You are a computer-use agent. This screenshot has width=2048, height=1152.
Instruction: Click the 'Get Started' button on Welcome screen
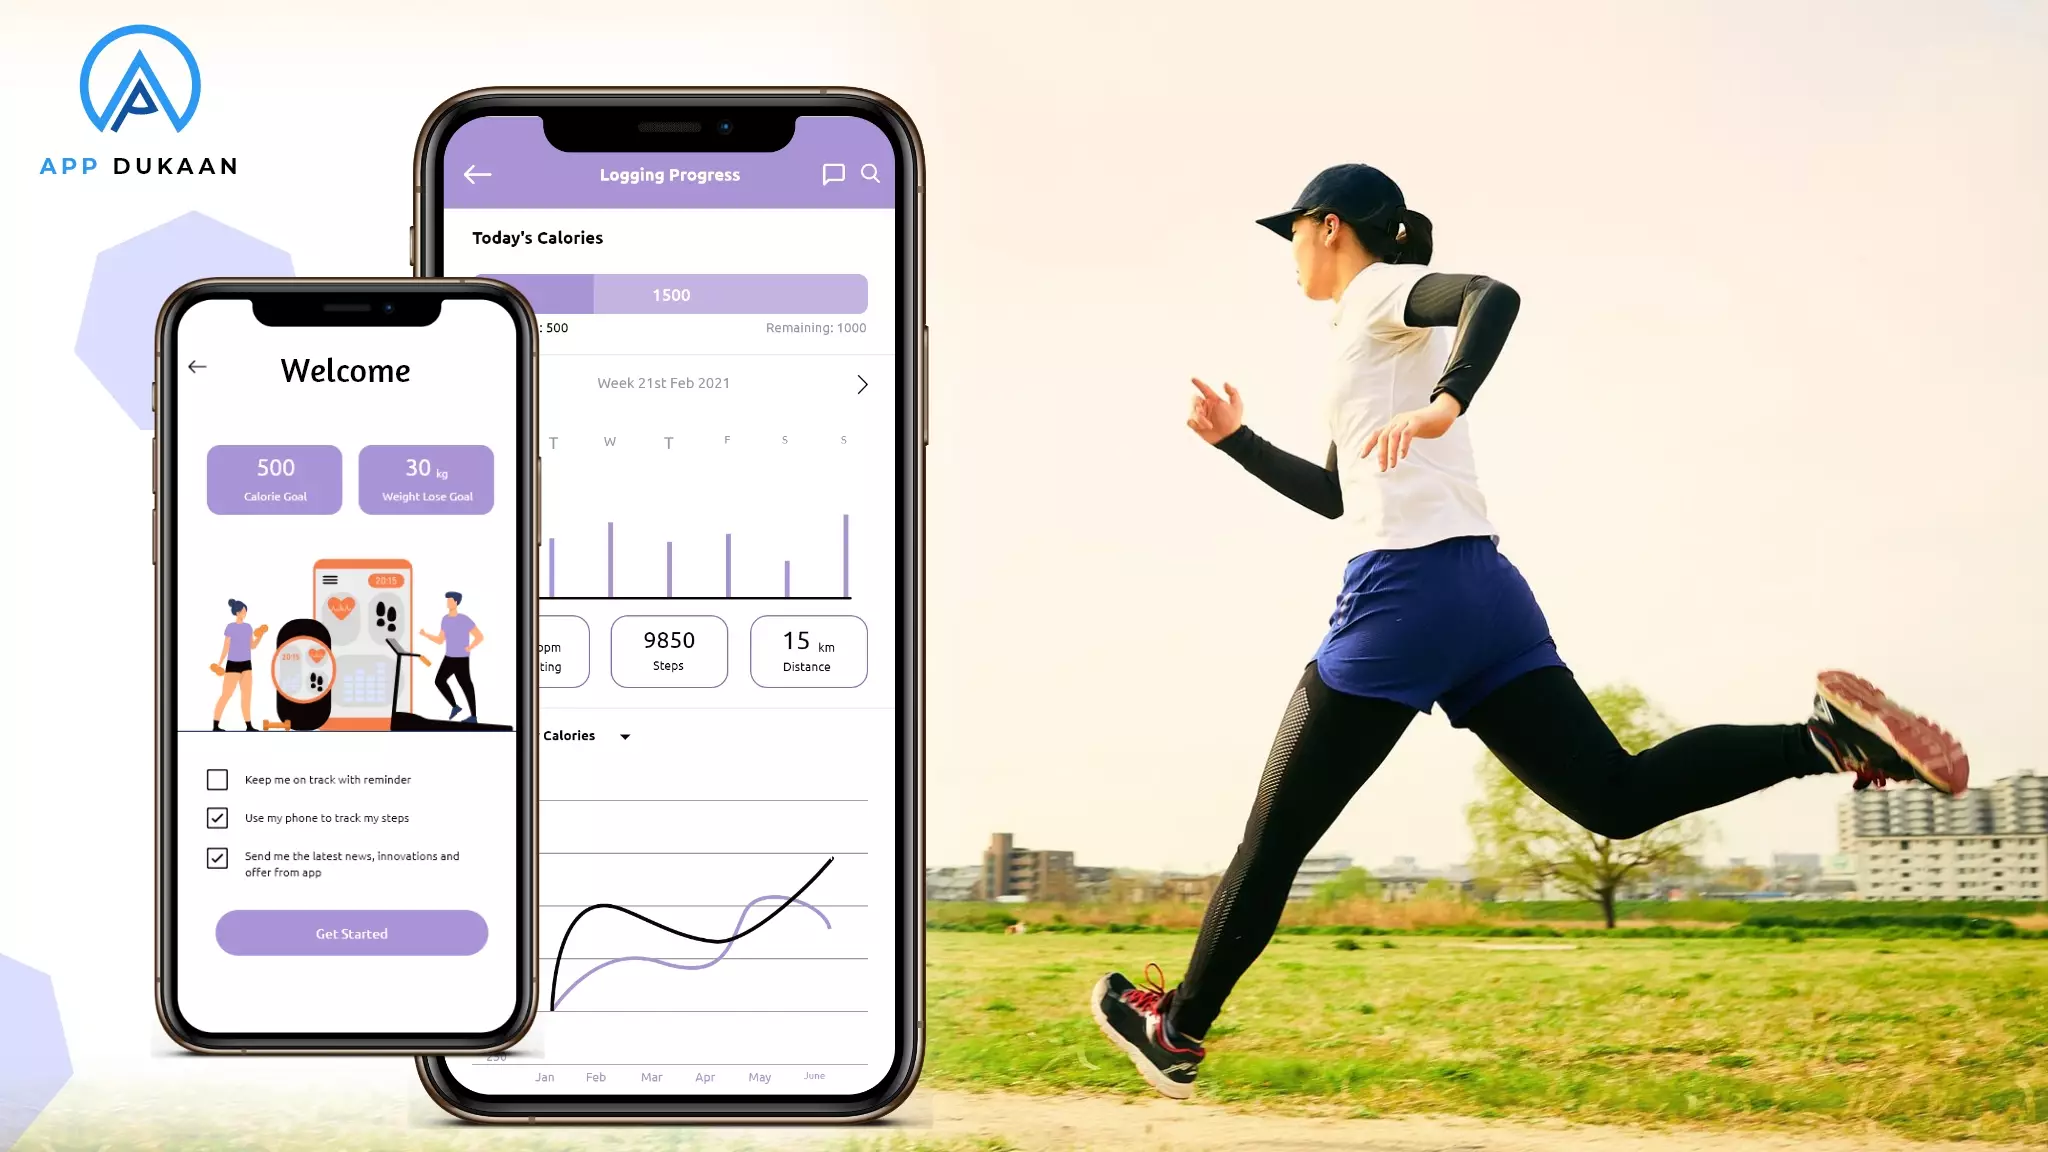click(x=352, y=933)
